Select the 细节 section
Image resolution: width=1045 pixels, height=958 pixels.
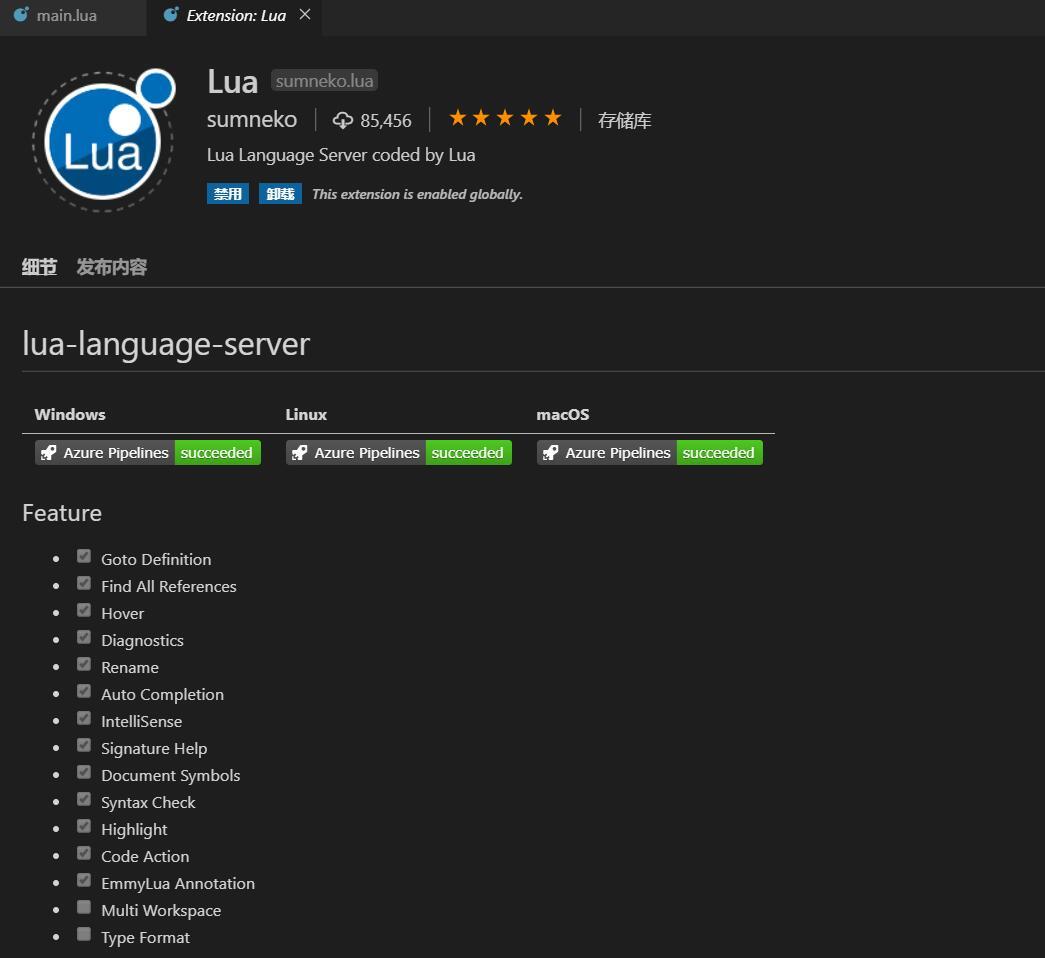click(x=39, y=267)
